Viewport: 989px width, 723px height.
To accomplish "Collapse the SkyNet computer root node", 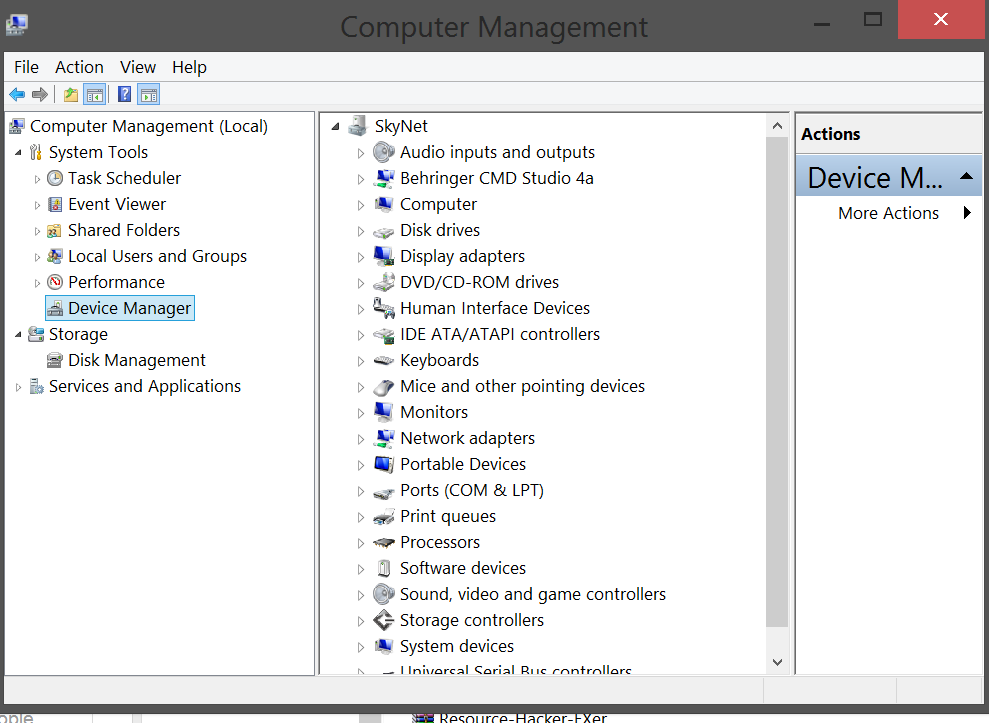I will [335, 126].
